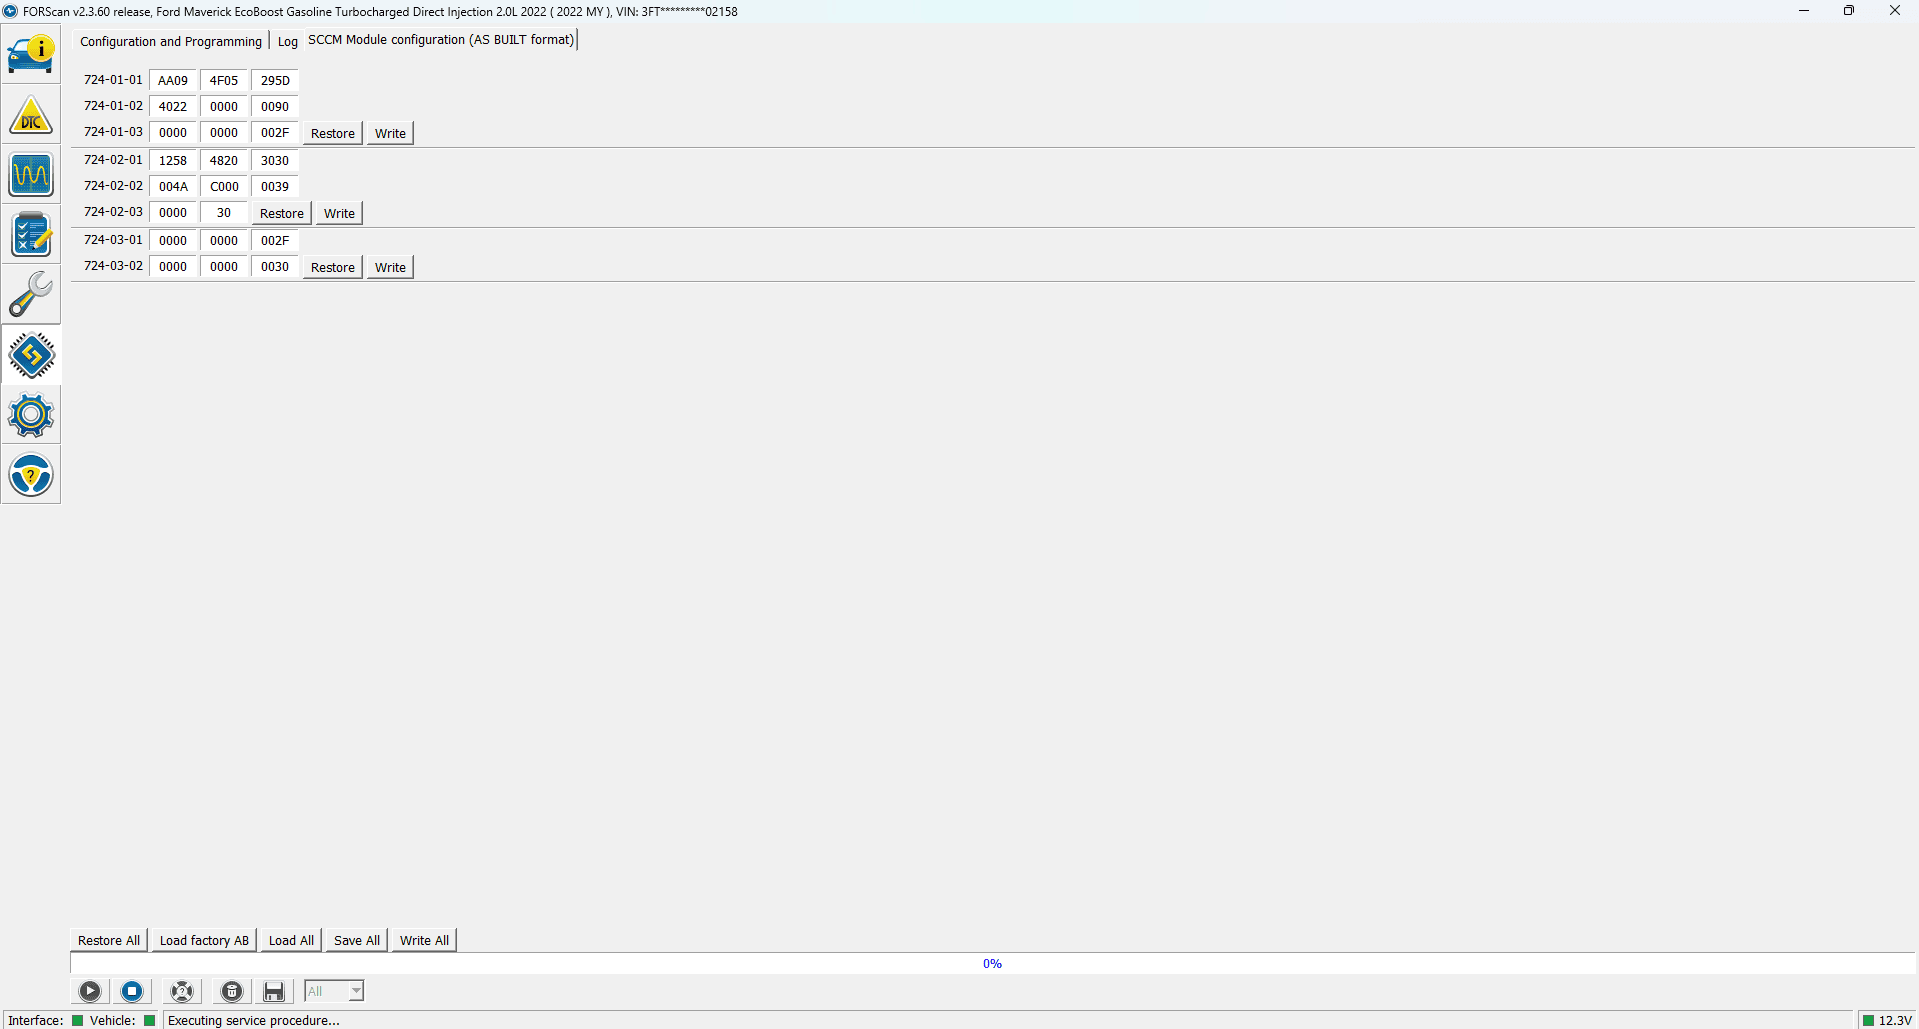Select SCCM Module configuration tab

pyautogui.click(x=441, y=40)
